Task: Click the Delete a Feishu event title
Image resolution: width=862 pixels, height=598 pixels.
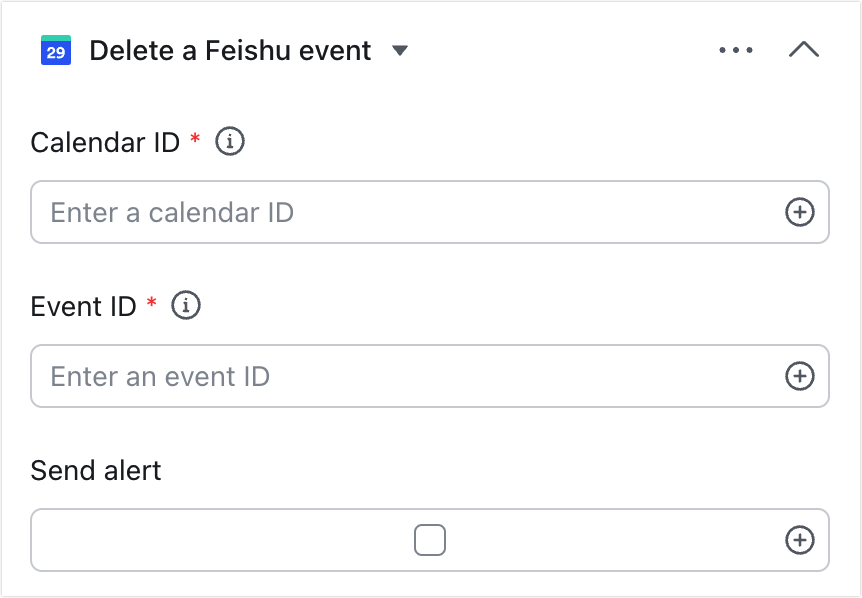Action: [230, 51]
